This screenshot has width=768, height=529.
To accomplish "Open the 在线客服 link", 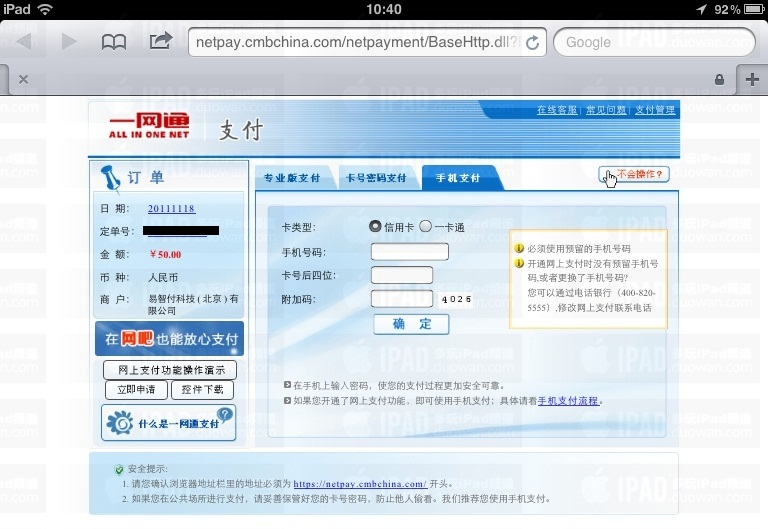I will click(x=557, y=110).
